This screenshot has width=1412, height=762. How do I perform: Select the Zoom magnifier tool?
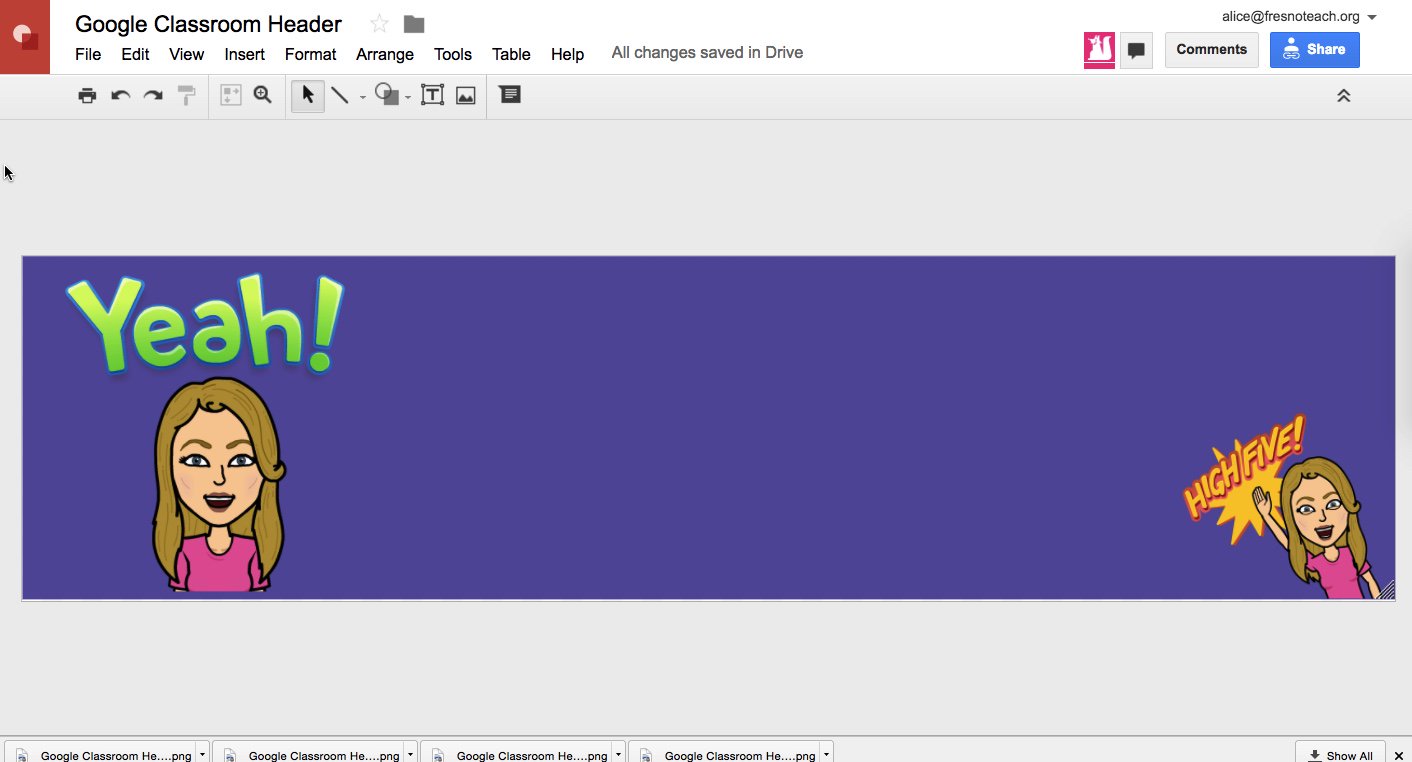(x=263, y=96)
